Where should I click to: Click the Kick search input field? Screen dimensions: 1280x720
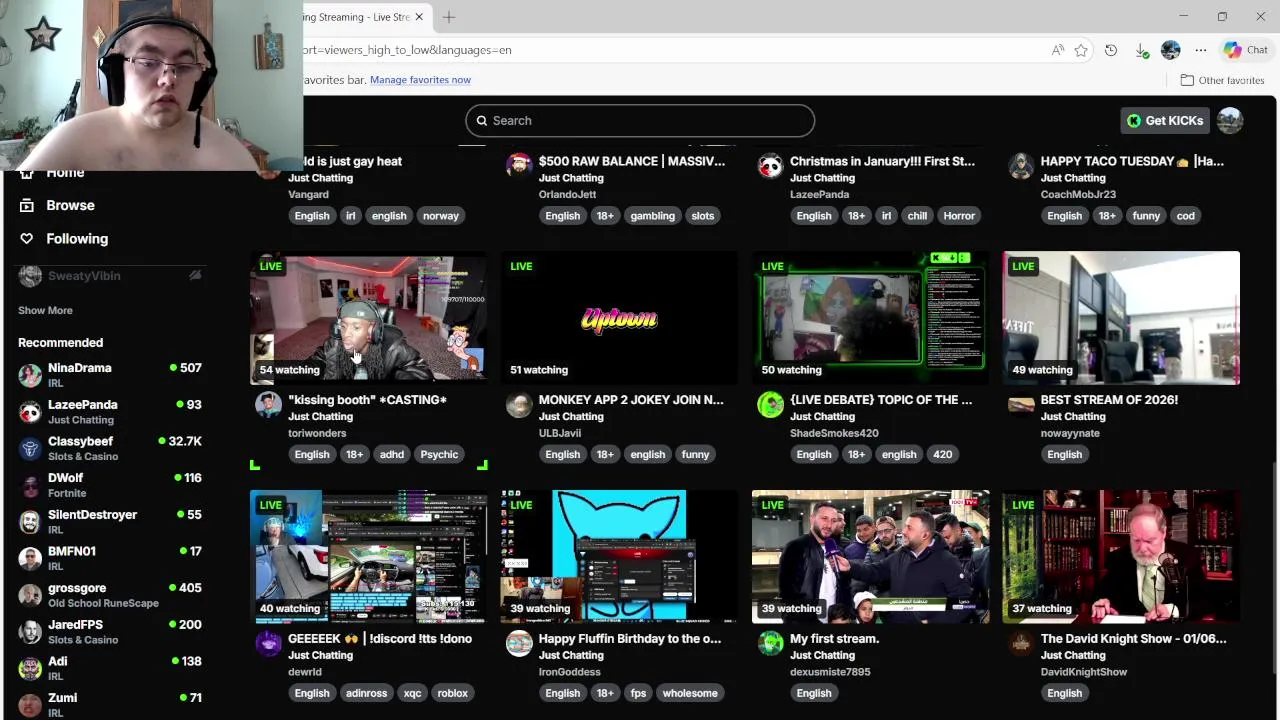(640, 120)
